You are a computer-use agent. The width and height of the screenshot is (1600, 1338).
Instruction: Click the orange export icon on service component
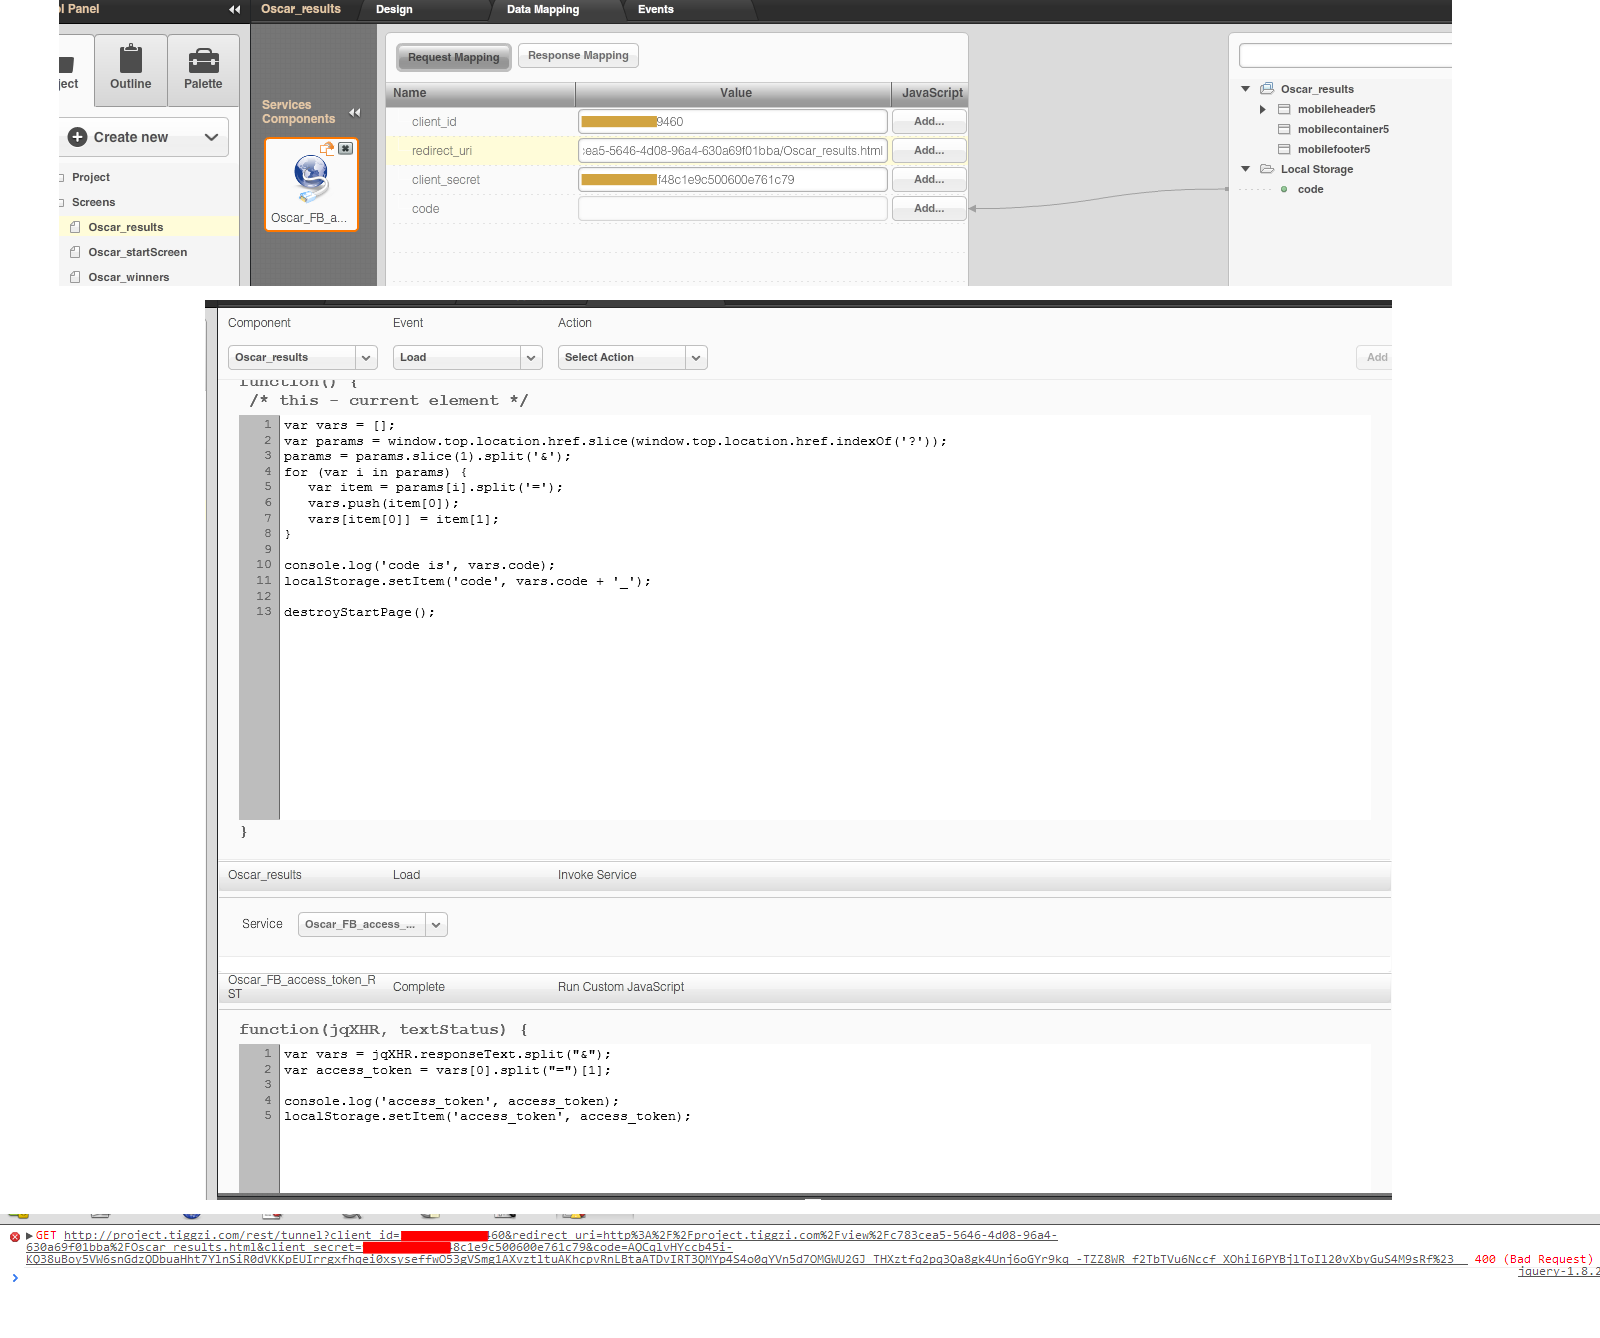[326, 148]
